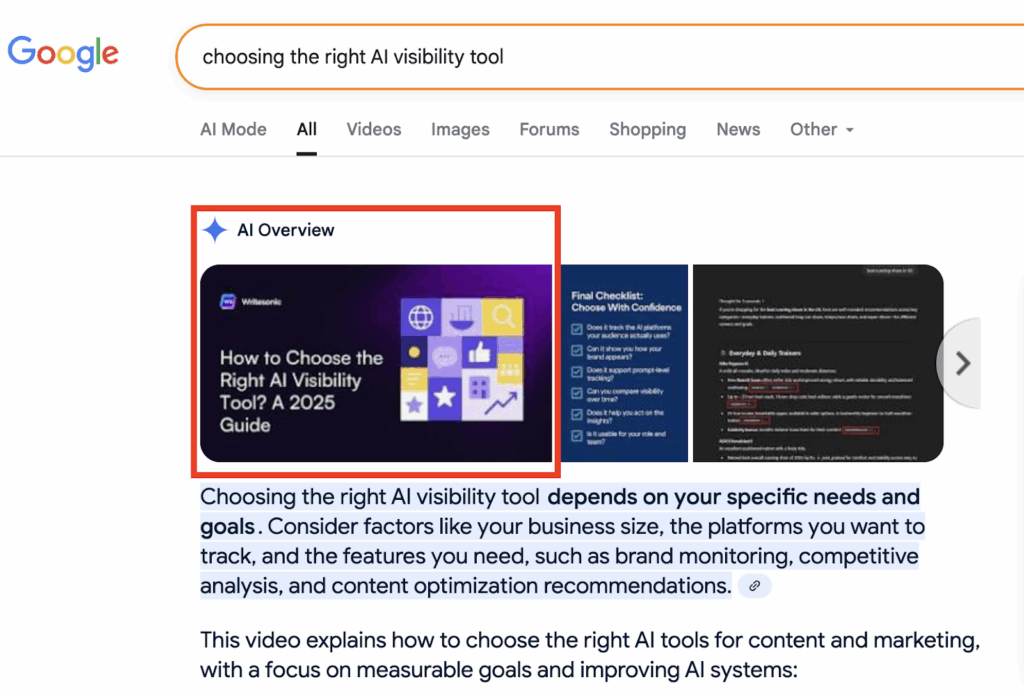Show next carousel images with the right chevron
This screenshot has width=1024, height=697.
962,363
